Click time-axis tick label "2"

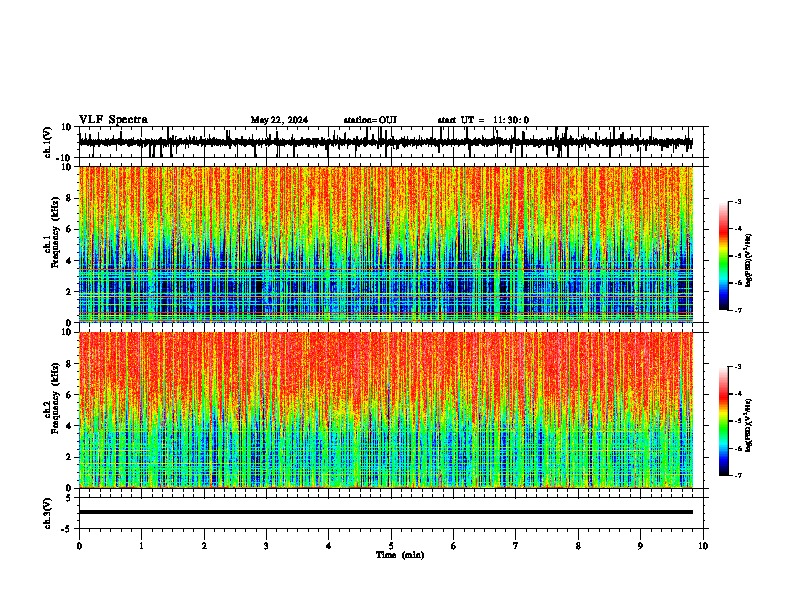(204, 546)
